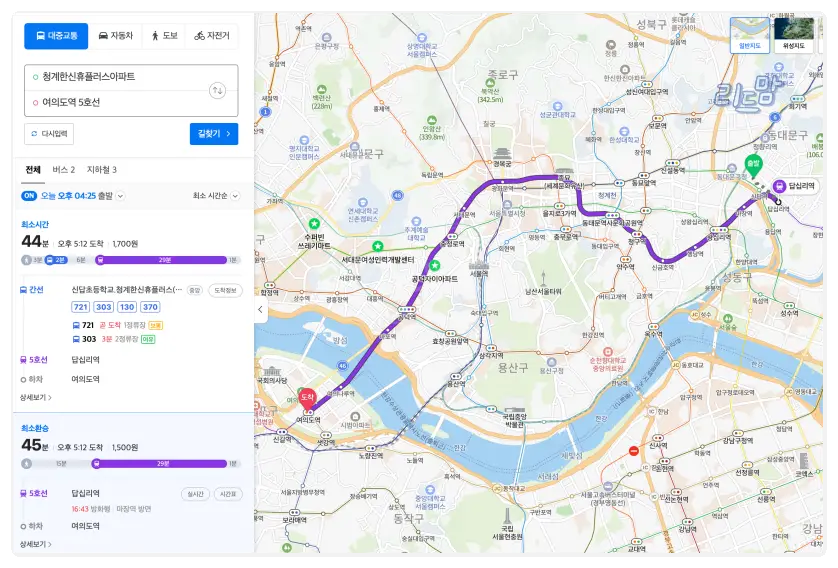
Task: Select the 자전거 bicycle tab
Action: [212, 36]
